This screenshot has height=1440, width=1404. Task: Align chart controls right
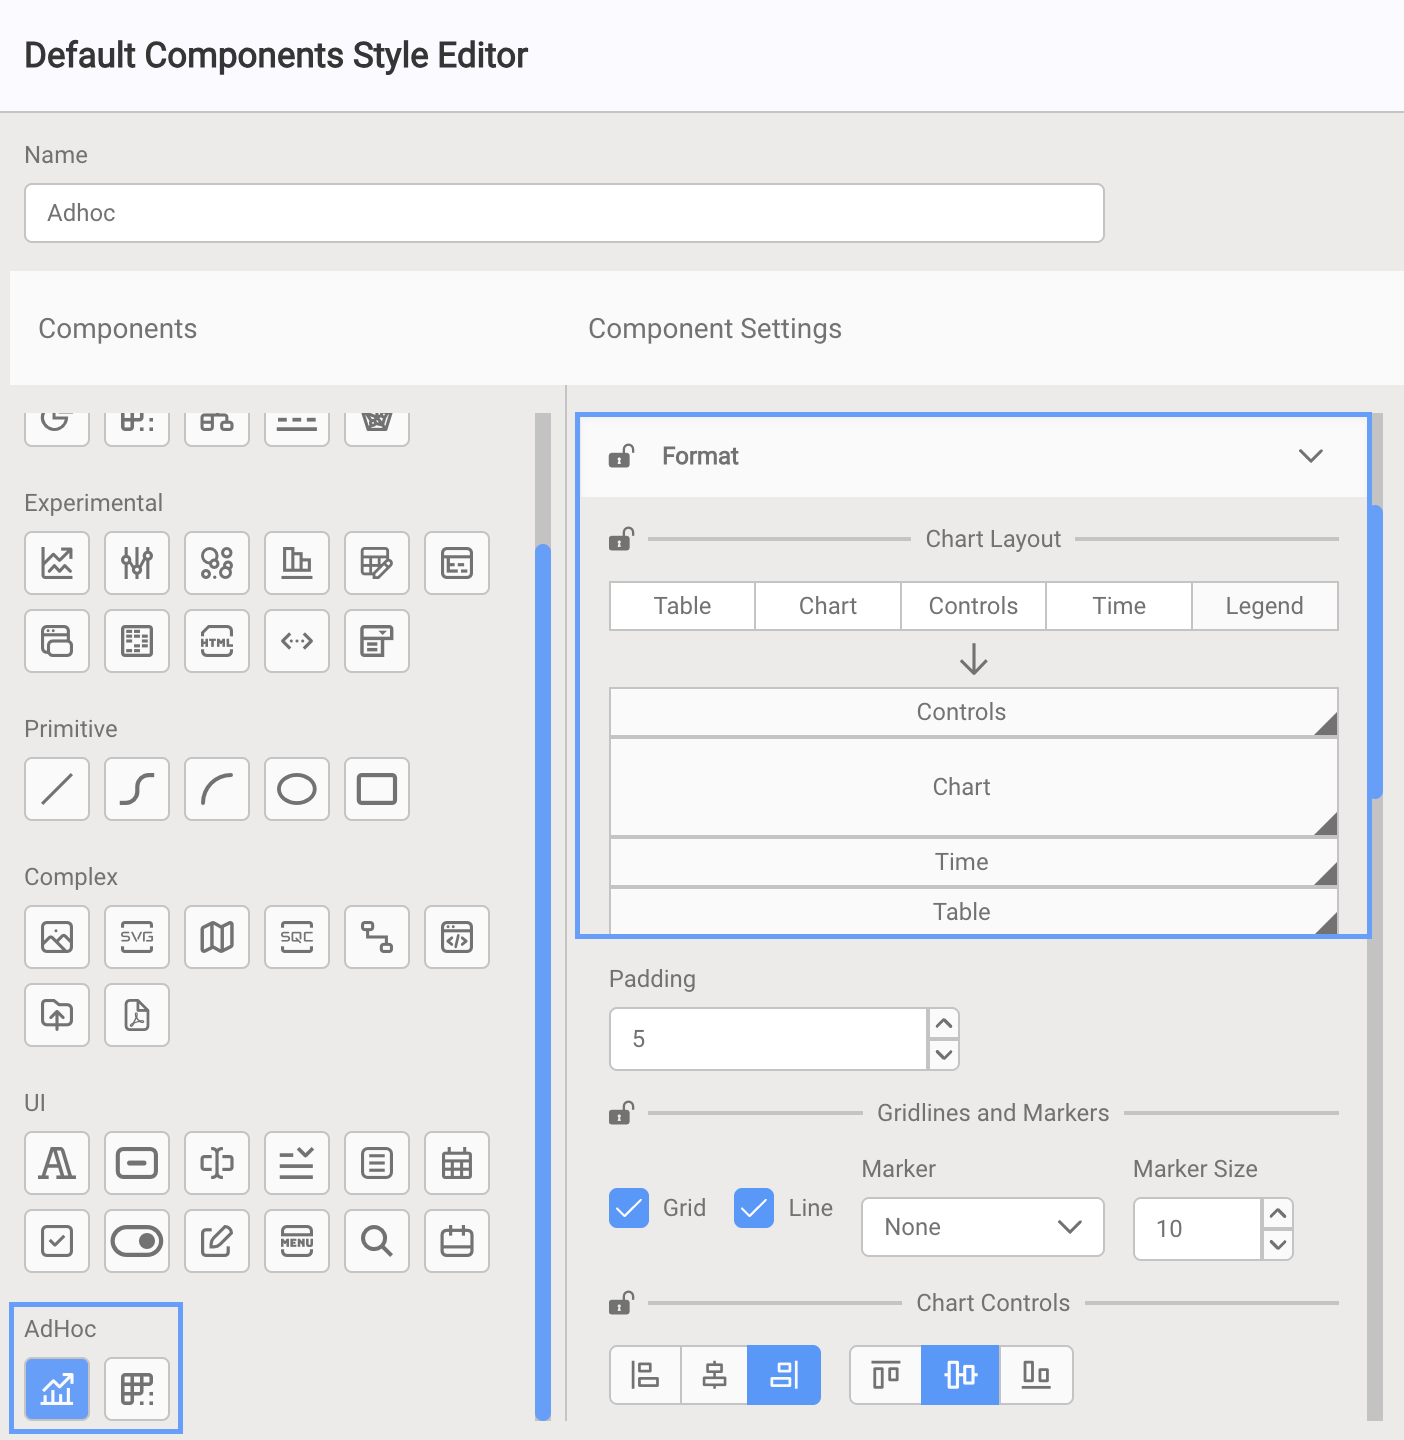tap(784, 1375)
